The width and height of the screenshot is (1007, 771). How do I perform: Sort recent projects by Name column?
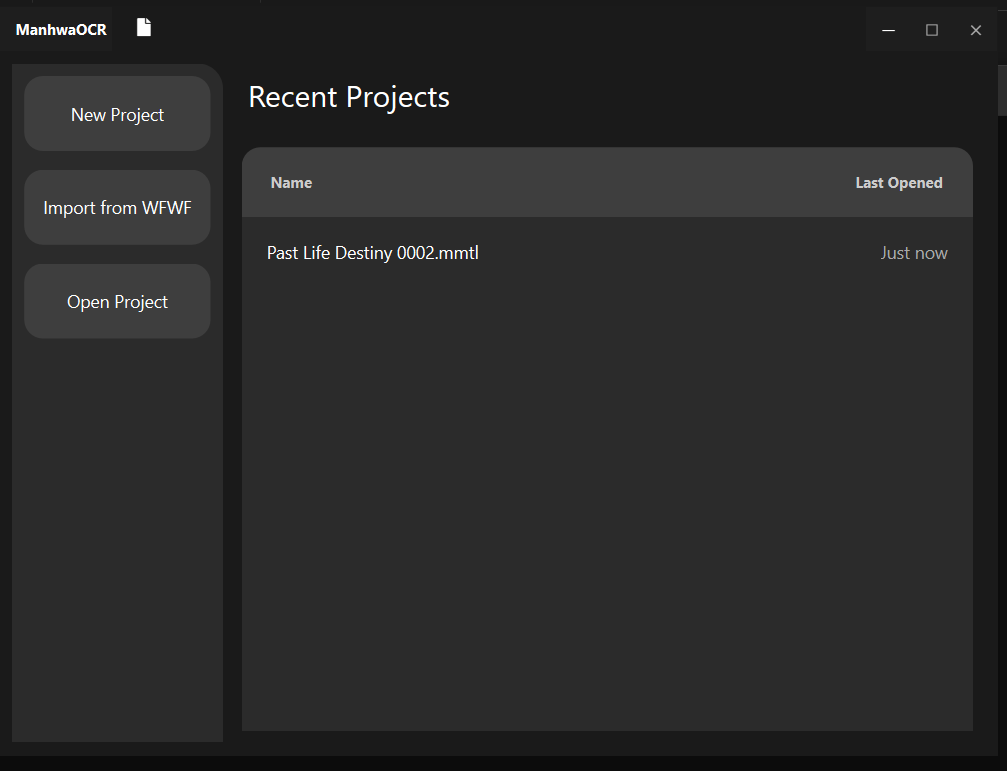pos(291,183)
